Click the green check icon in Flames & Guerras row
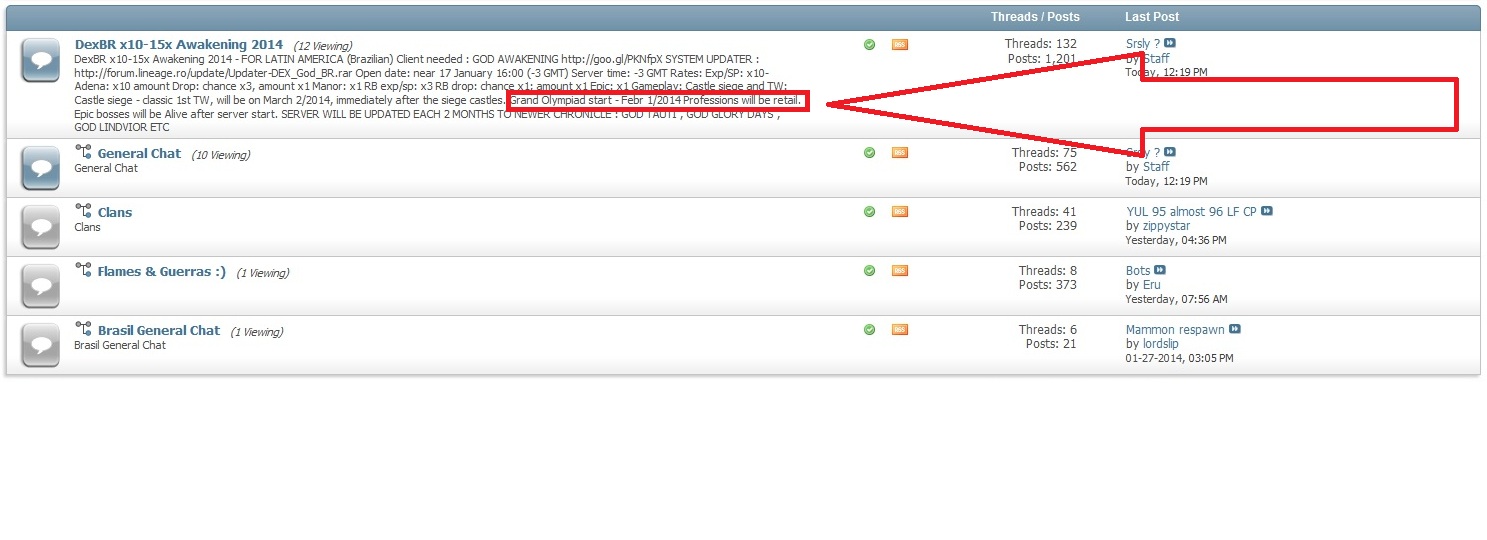Screen dimensions: 1487x540 coord(869,271)
